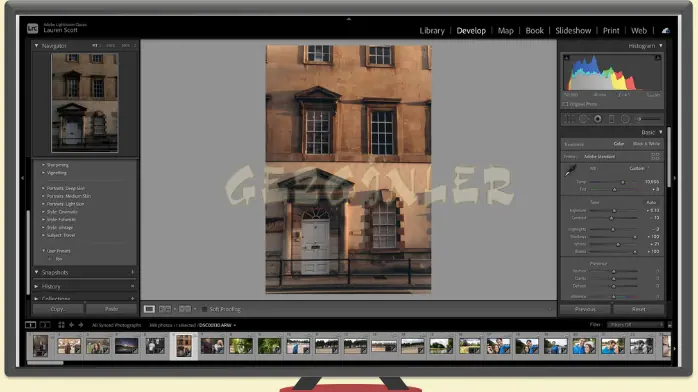
Task: Open the Slideshow module
Action: pyautogui.click(x=573, y=31)
